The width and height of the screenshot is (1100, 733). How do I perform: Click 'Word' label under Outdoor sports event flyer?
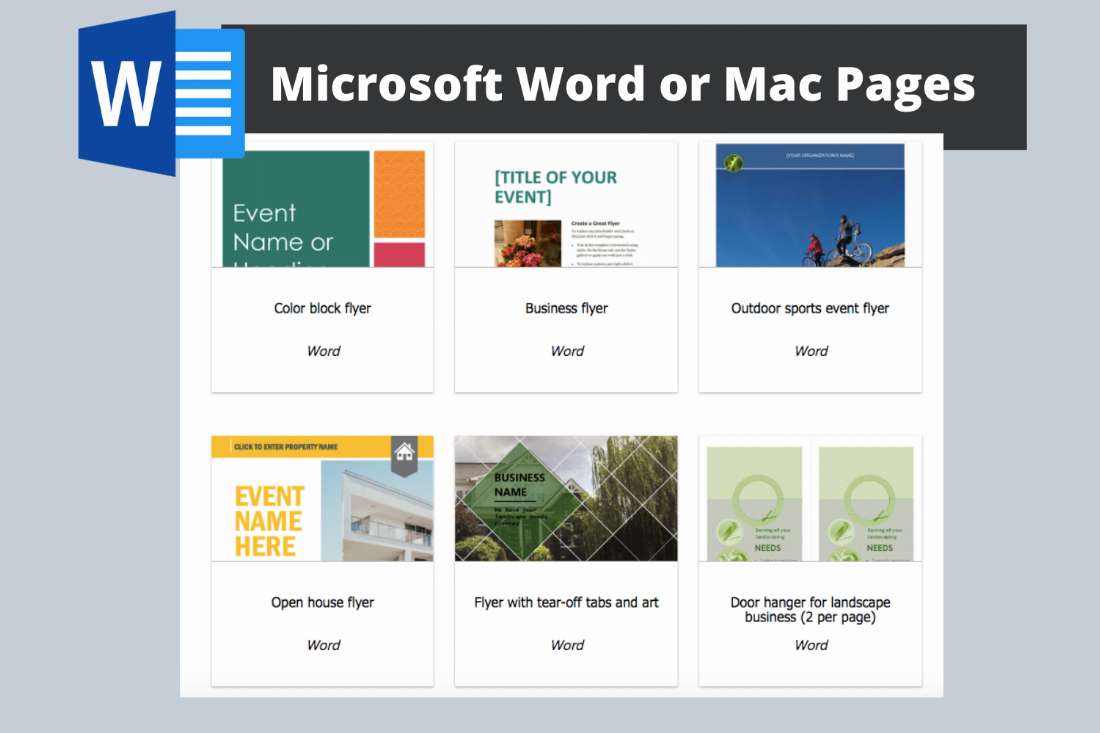(811, 351)
